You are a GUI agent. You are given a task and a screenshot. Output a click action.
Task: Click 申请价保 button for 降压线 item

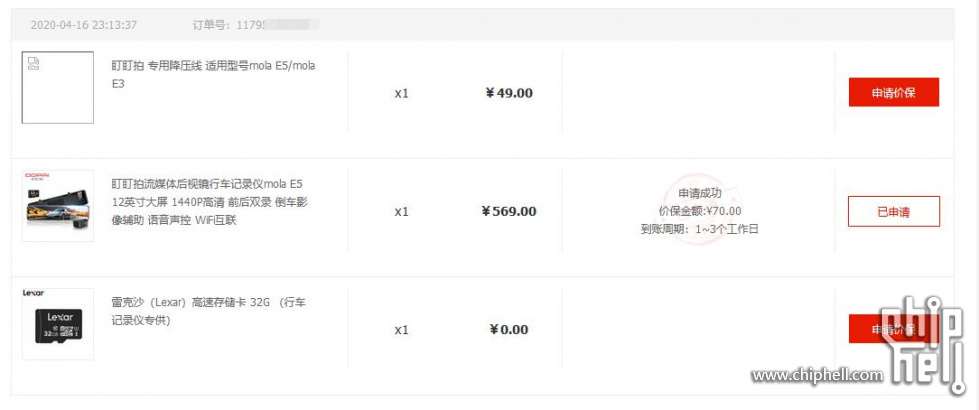click(893, 92)
